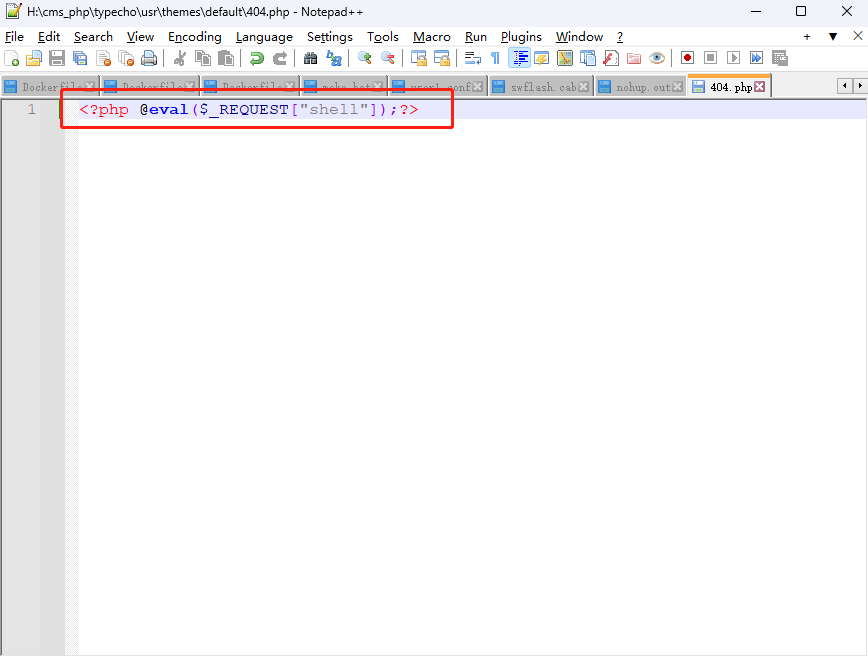Open the Edit menu
Image resolution: width=868 pixels, height=657 pixels.
click(x=49, y=37)
